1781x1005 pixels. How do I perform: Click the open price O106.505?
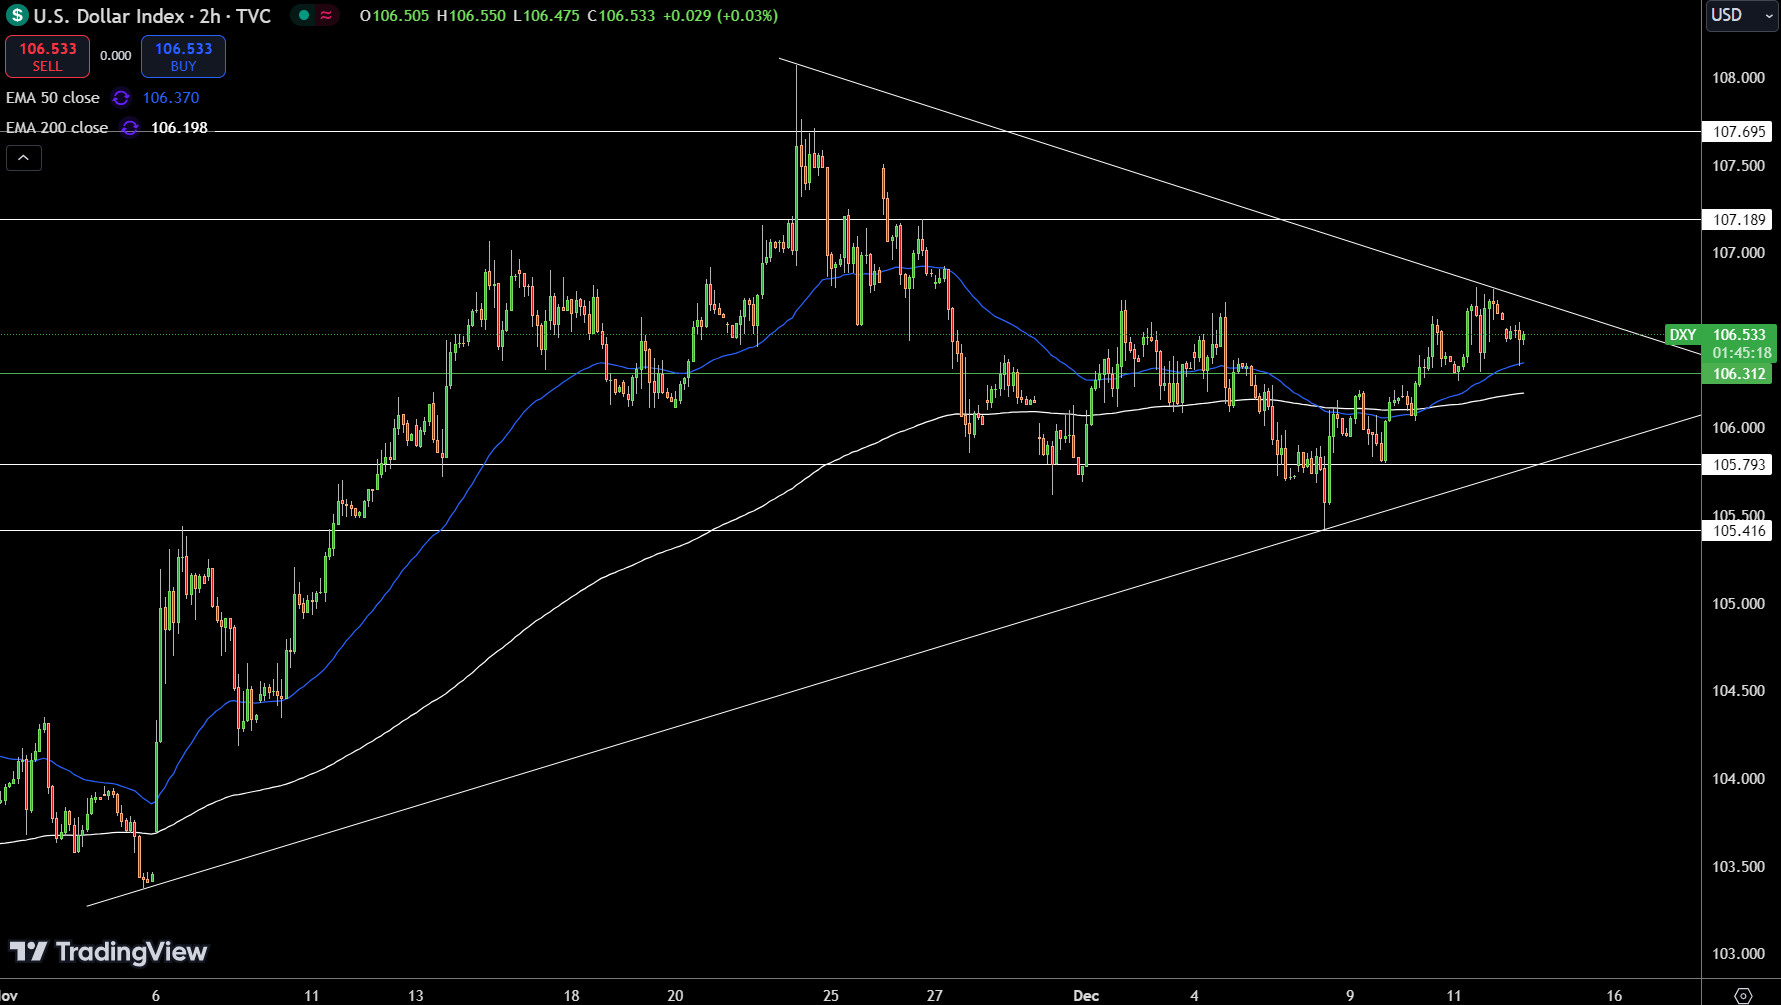394,16
